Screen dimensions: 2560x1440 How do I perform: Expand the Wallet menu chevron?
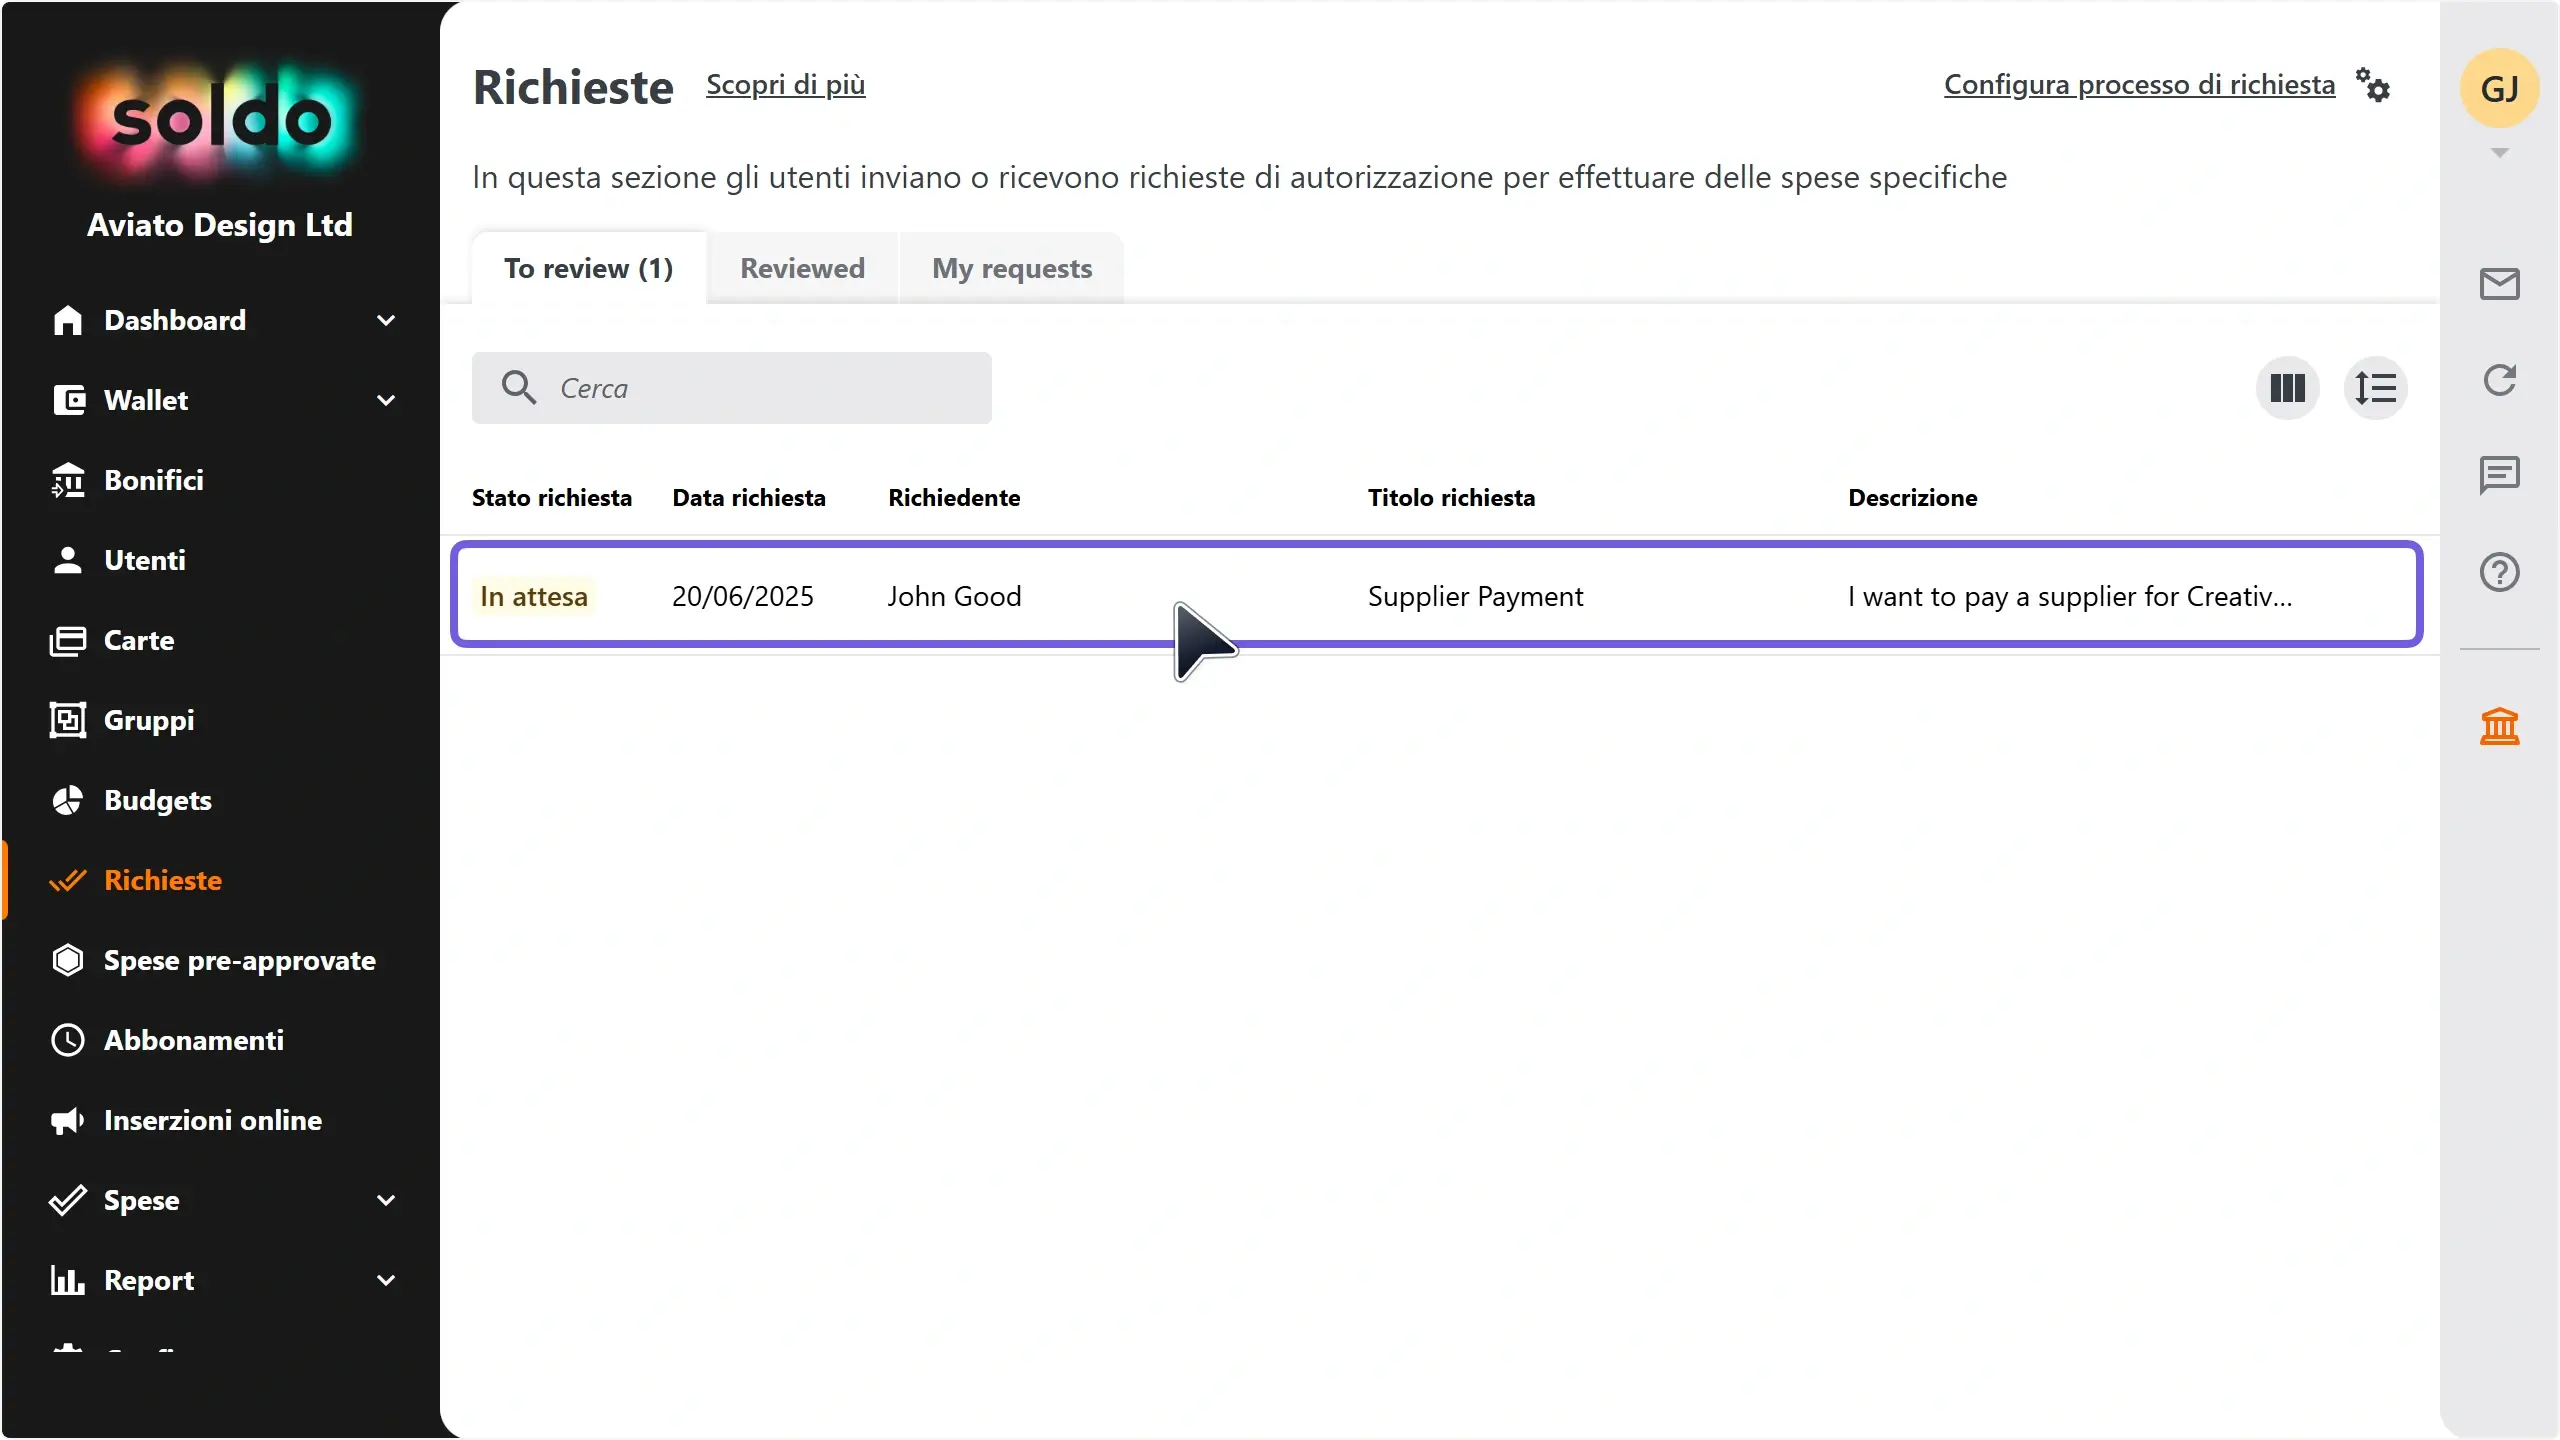point(386,400)
